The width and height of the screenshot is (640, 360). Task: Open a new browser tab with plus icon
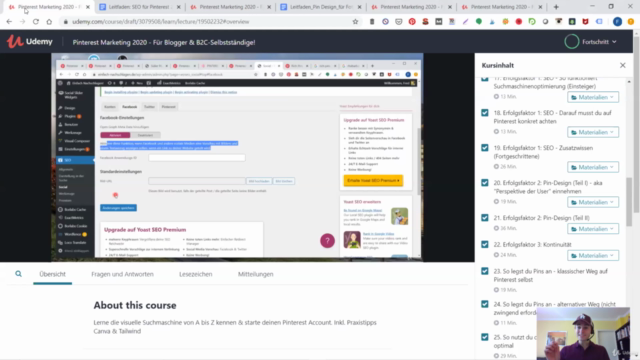(556, 7)
